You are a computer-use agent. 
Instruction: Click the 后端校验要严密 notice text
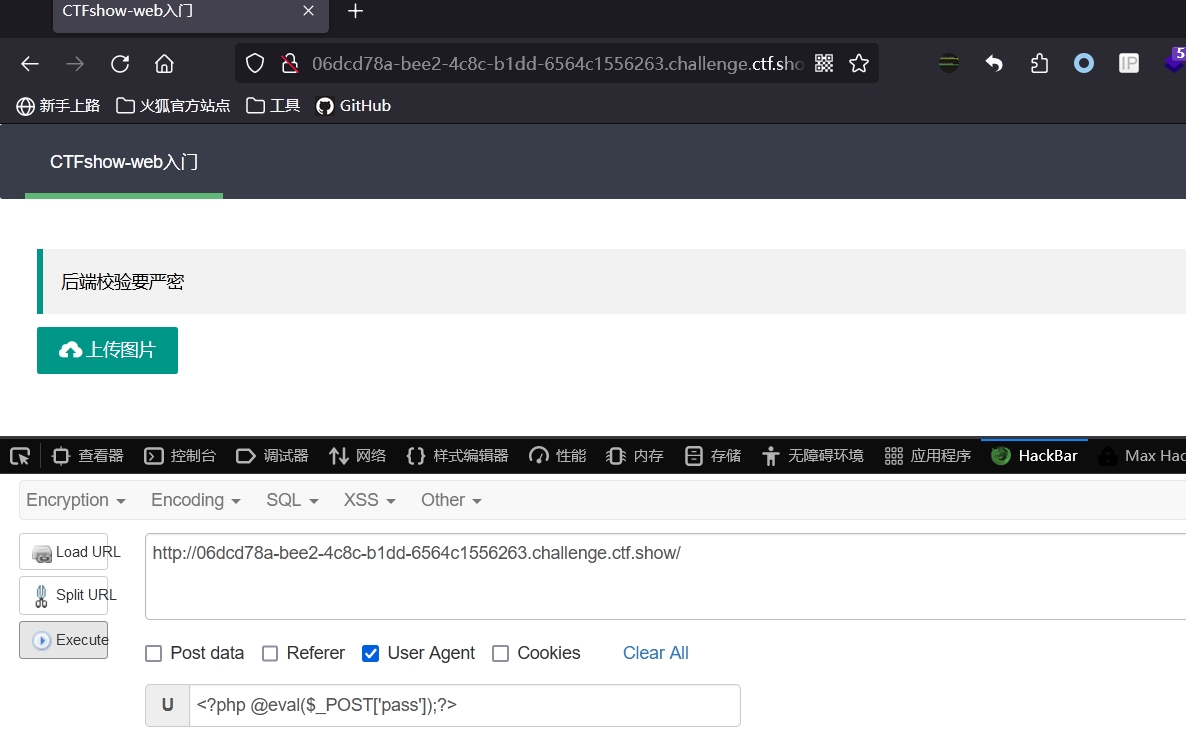[123, 282]
